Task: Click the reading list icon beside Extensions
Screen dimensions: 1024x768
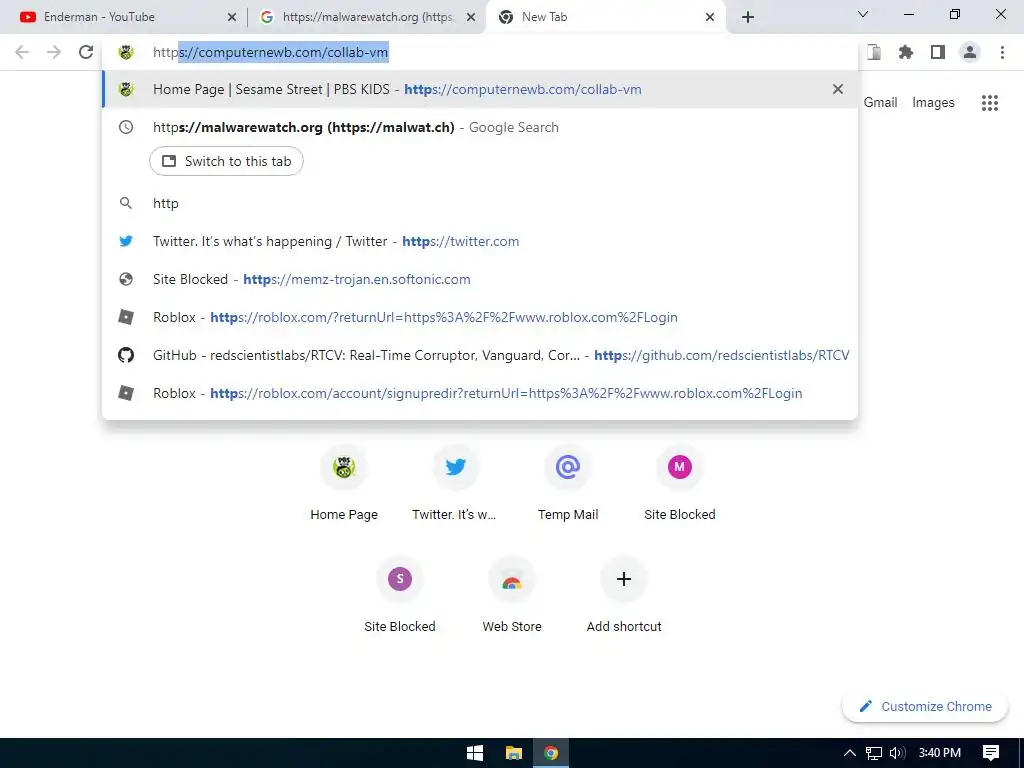Action: coord(874,52)
